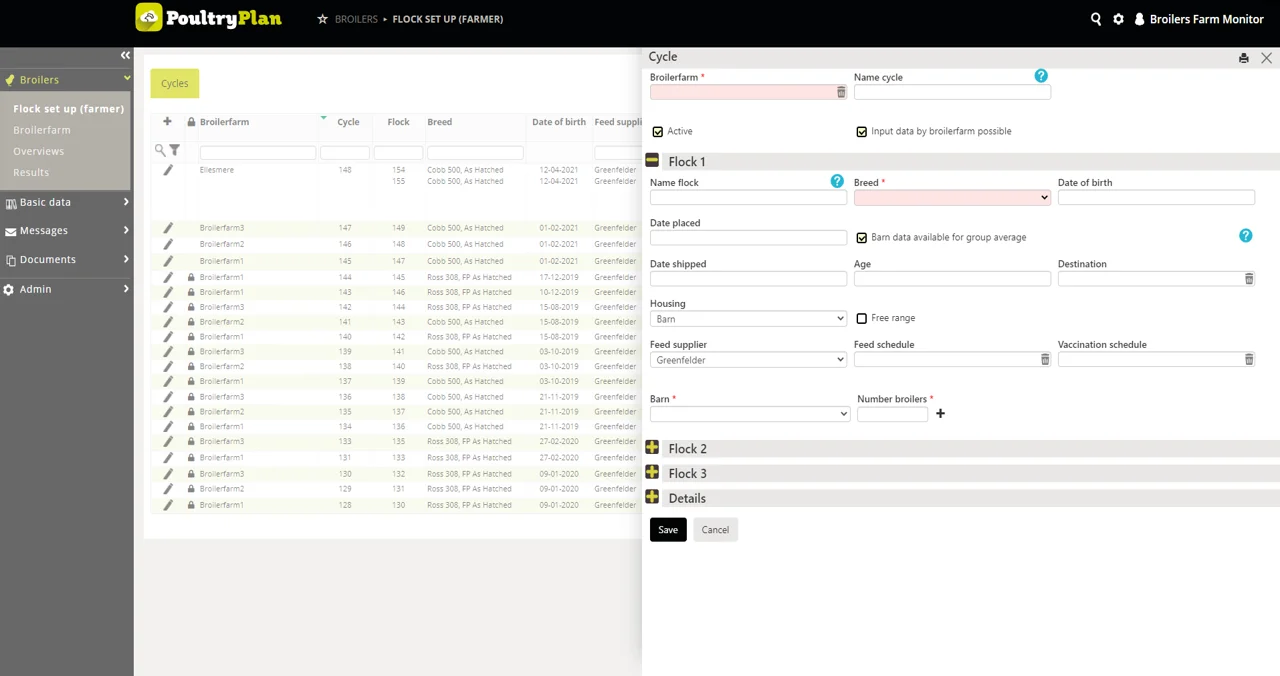Click the plus icon to add cycle row
Screen dimensions: 1280x676
(x=167, y=122)
